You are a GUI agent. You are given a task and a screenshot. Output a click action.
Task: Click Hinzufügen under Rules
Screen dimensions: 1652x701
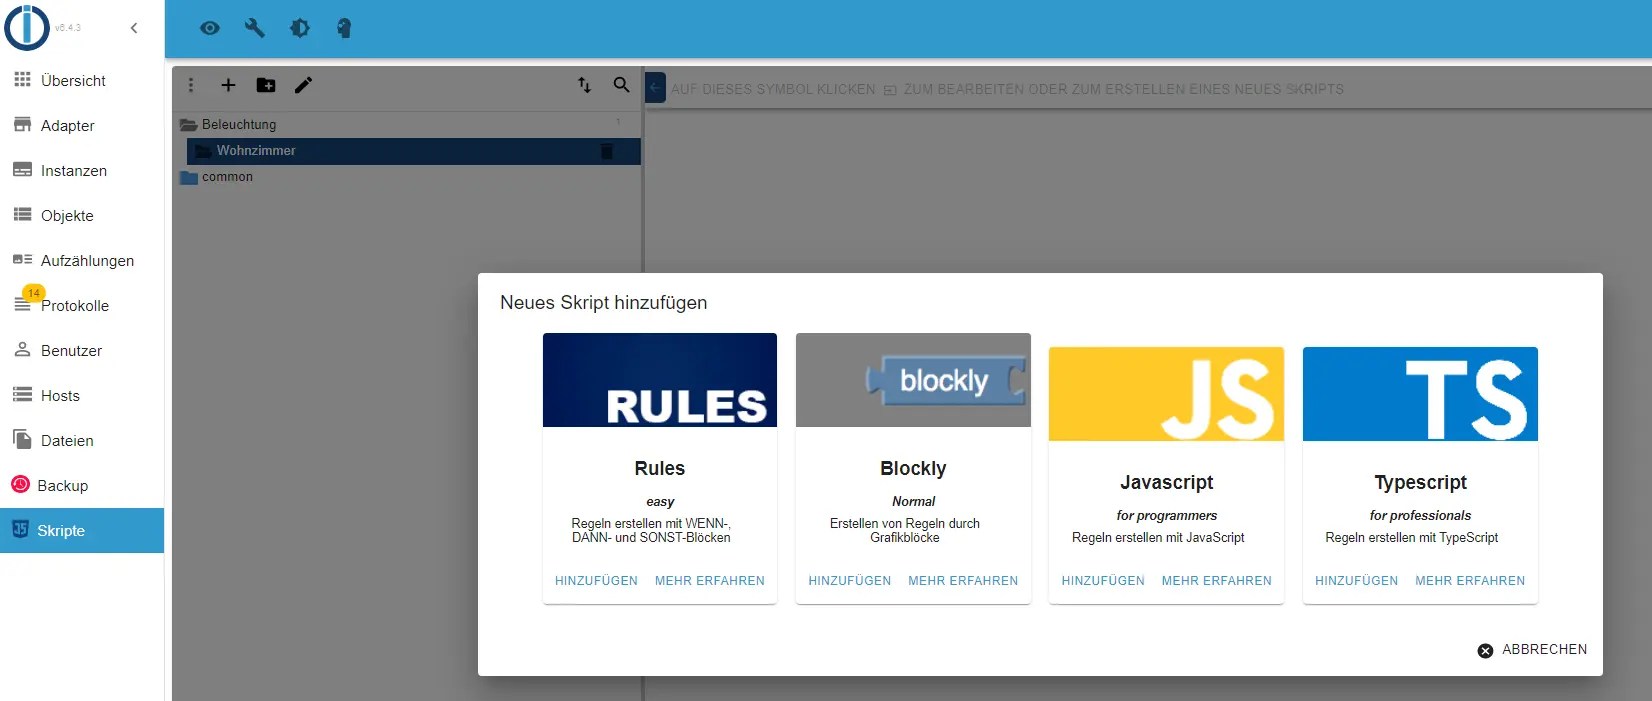coord(596,581)
